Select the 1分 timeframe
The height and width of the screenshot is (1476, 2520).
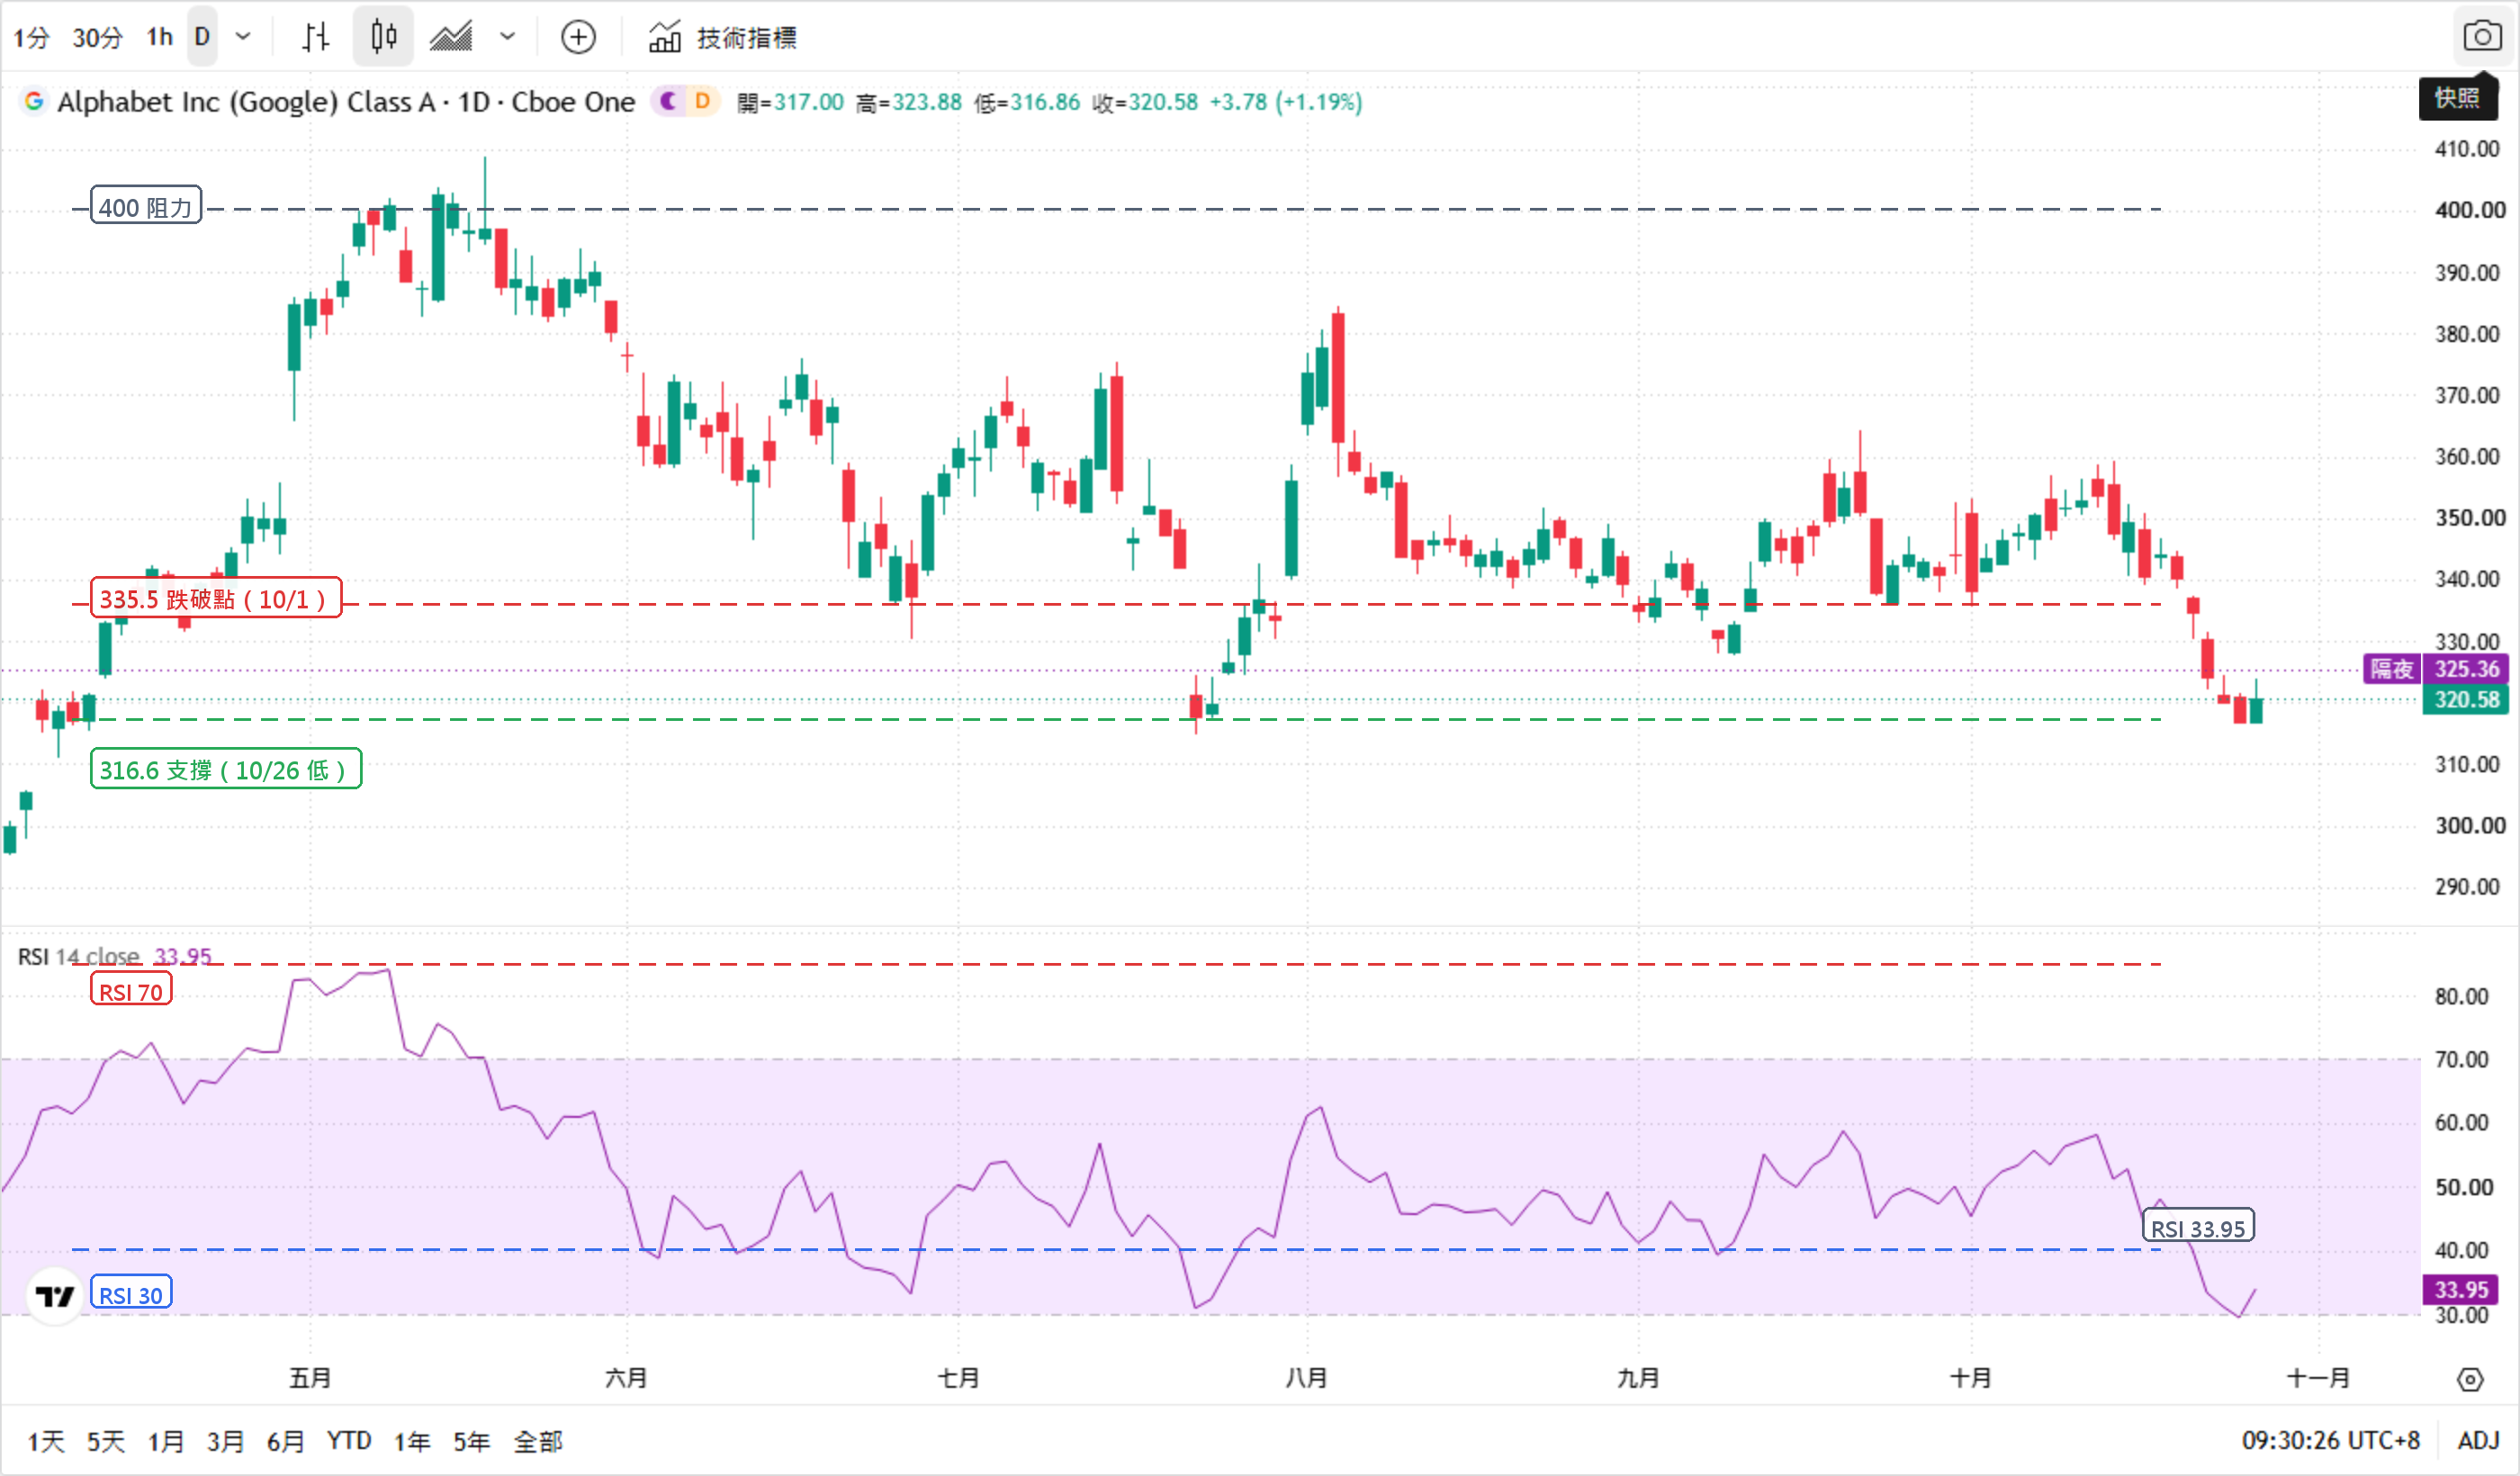pyautogui.click(x=31, y=38)
